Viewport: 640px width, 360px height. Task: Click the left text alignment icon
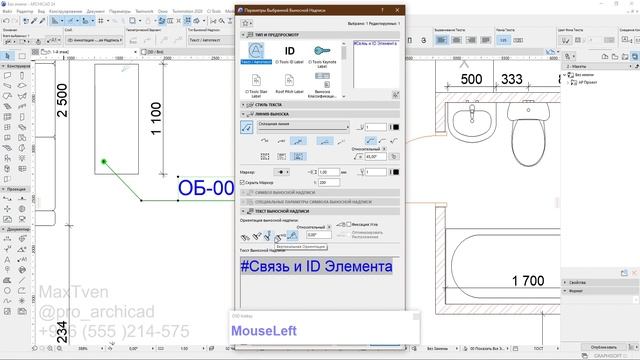(441, 40)
